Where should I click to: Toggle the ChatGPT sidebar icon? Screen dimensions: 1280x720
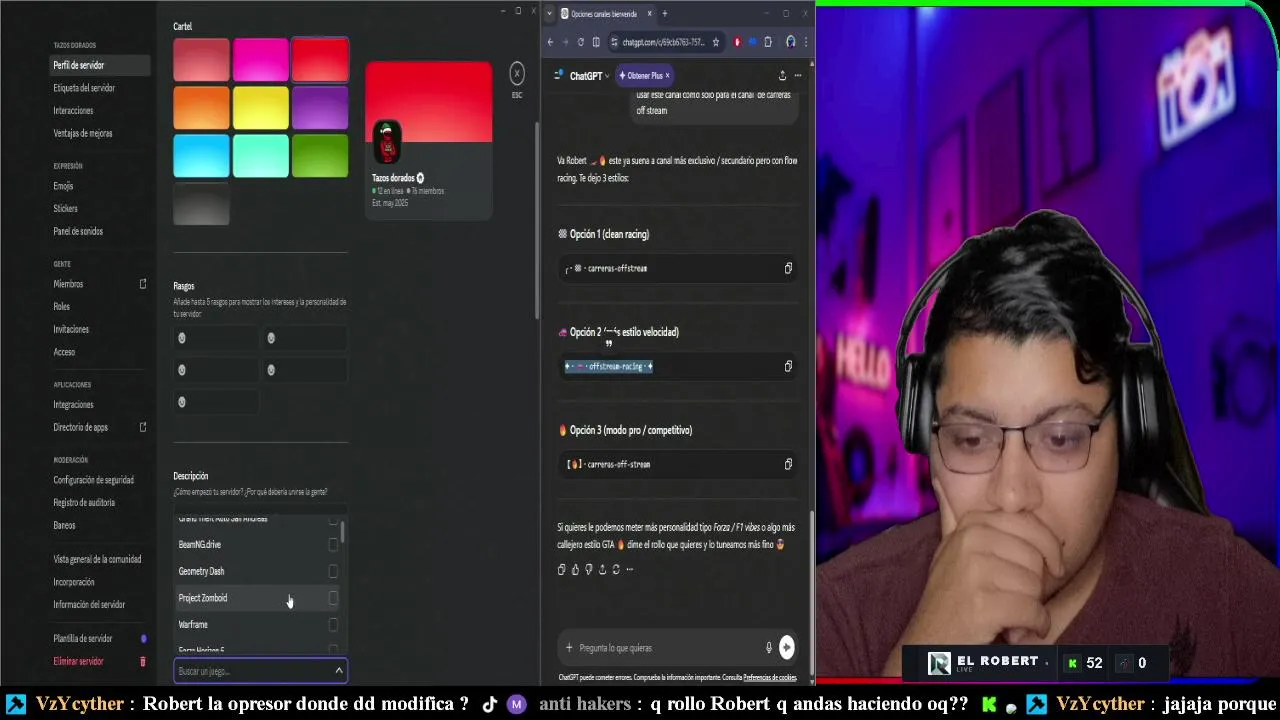(x=558, y=75)
